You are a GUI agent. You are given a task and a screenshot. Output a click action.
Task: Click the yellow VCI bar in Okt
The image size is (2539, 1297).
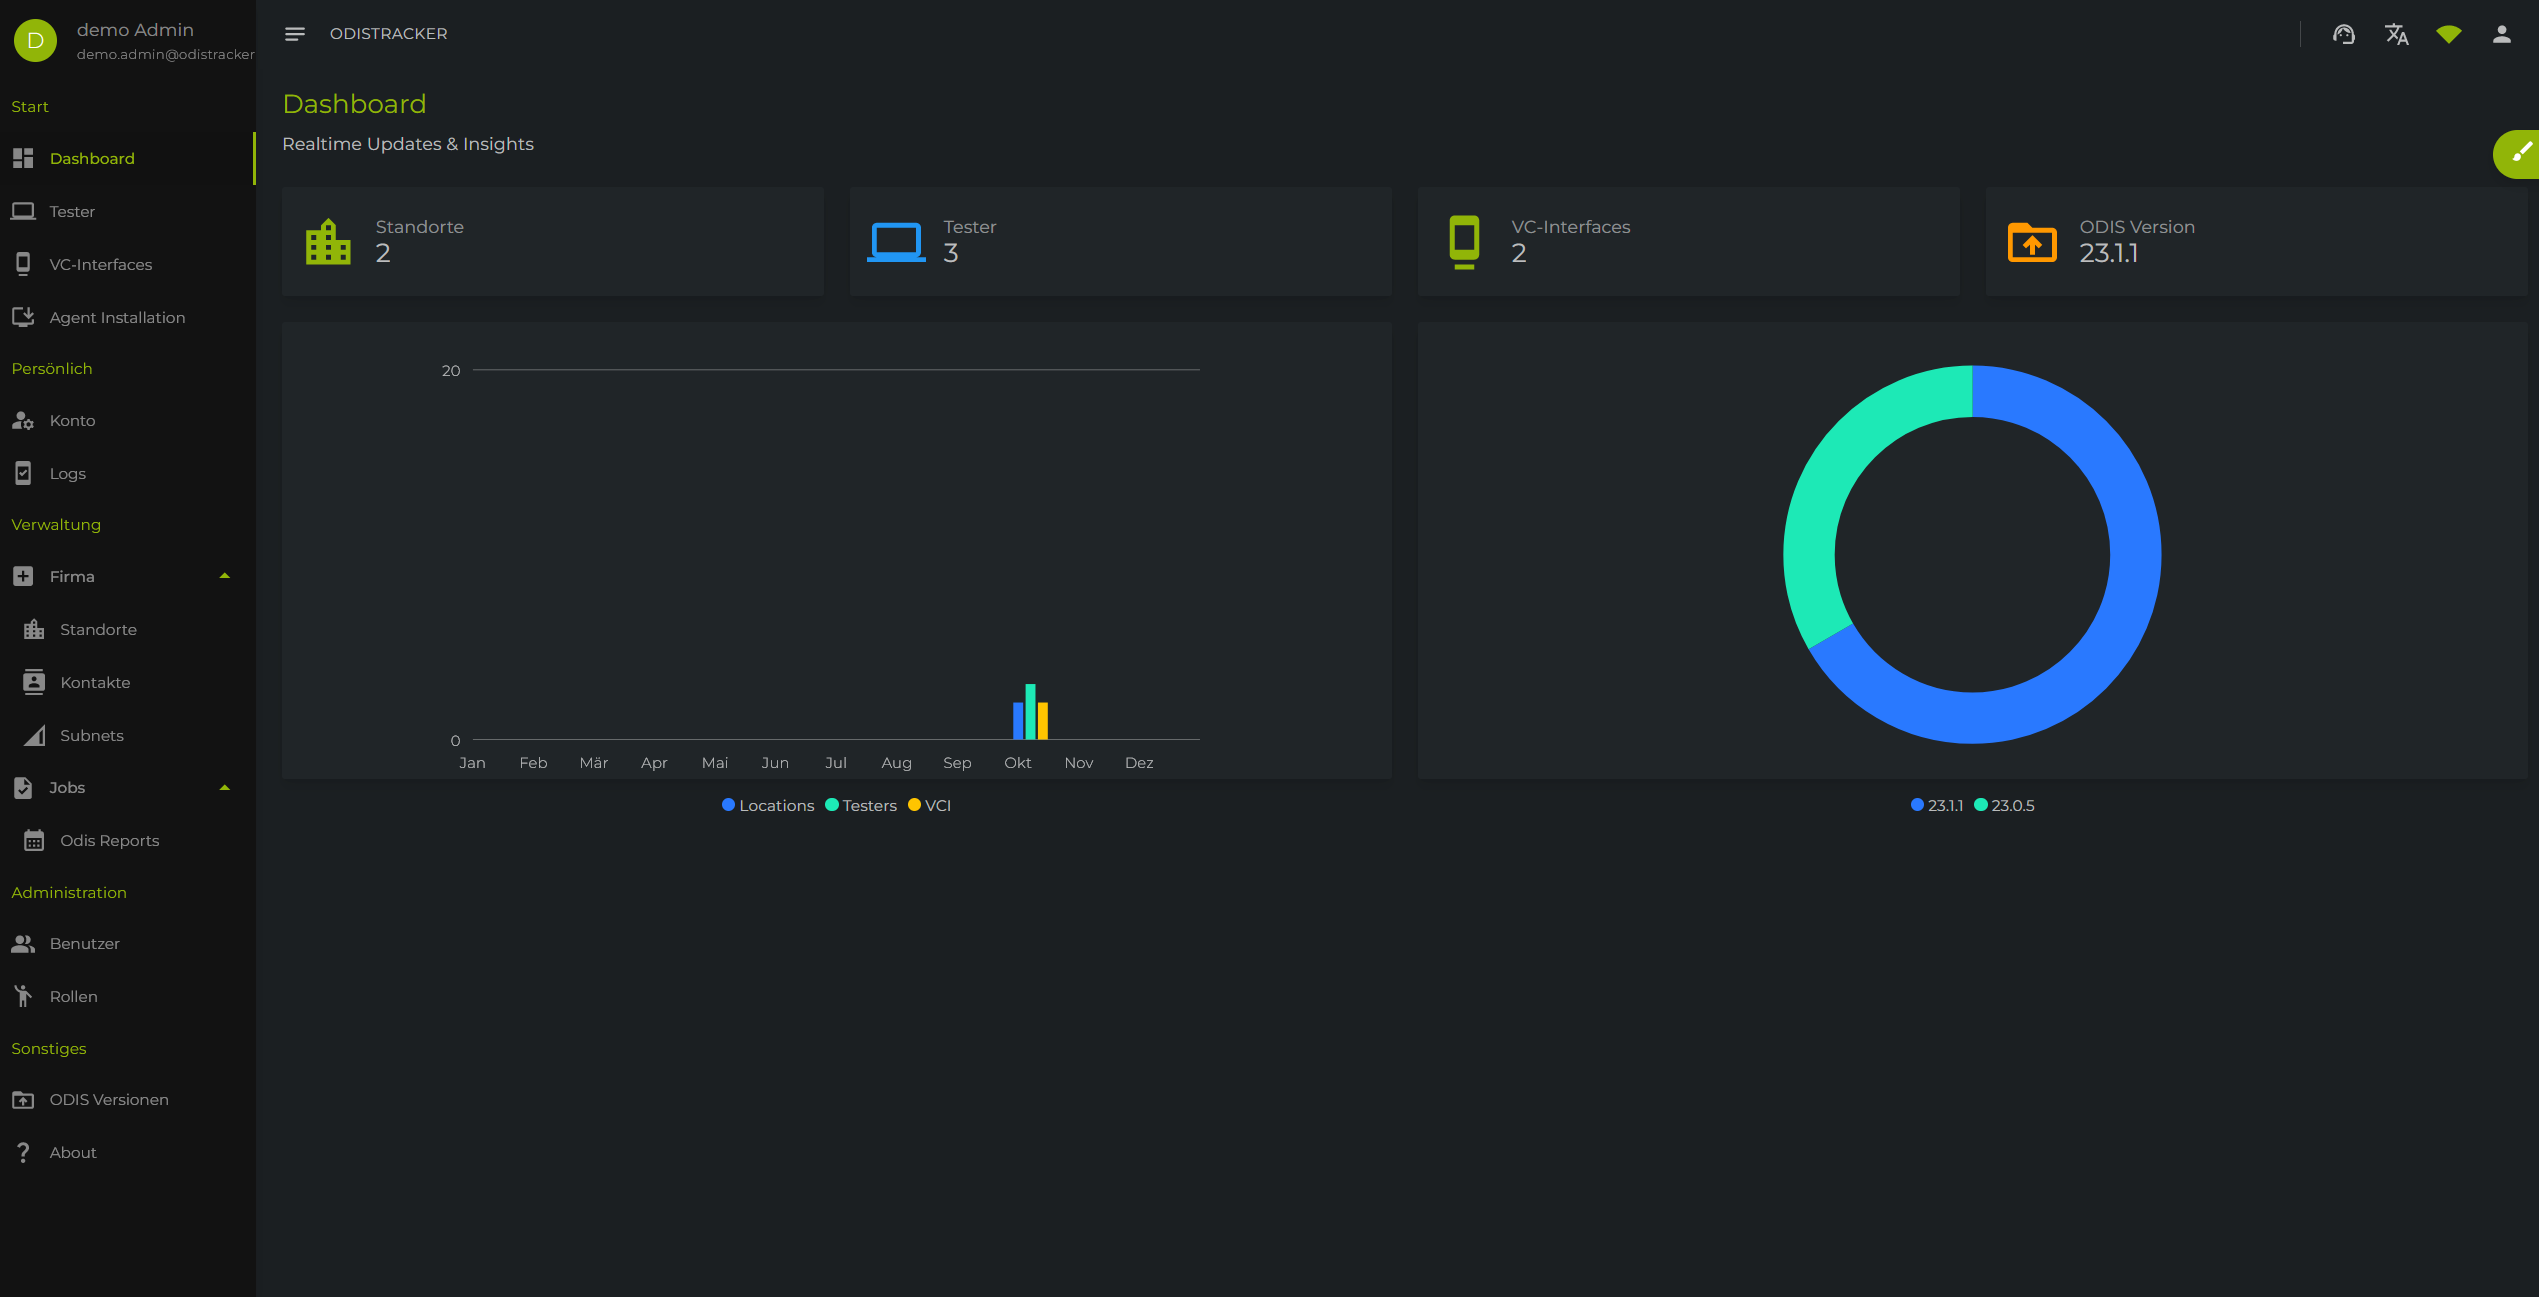click(1042, 721)
